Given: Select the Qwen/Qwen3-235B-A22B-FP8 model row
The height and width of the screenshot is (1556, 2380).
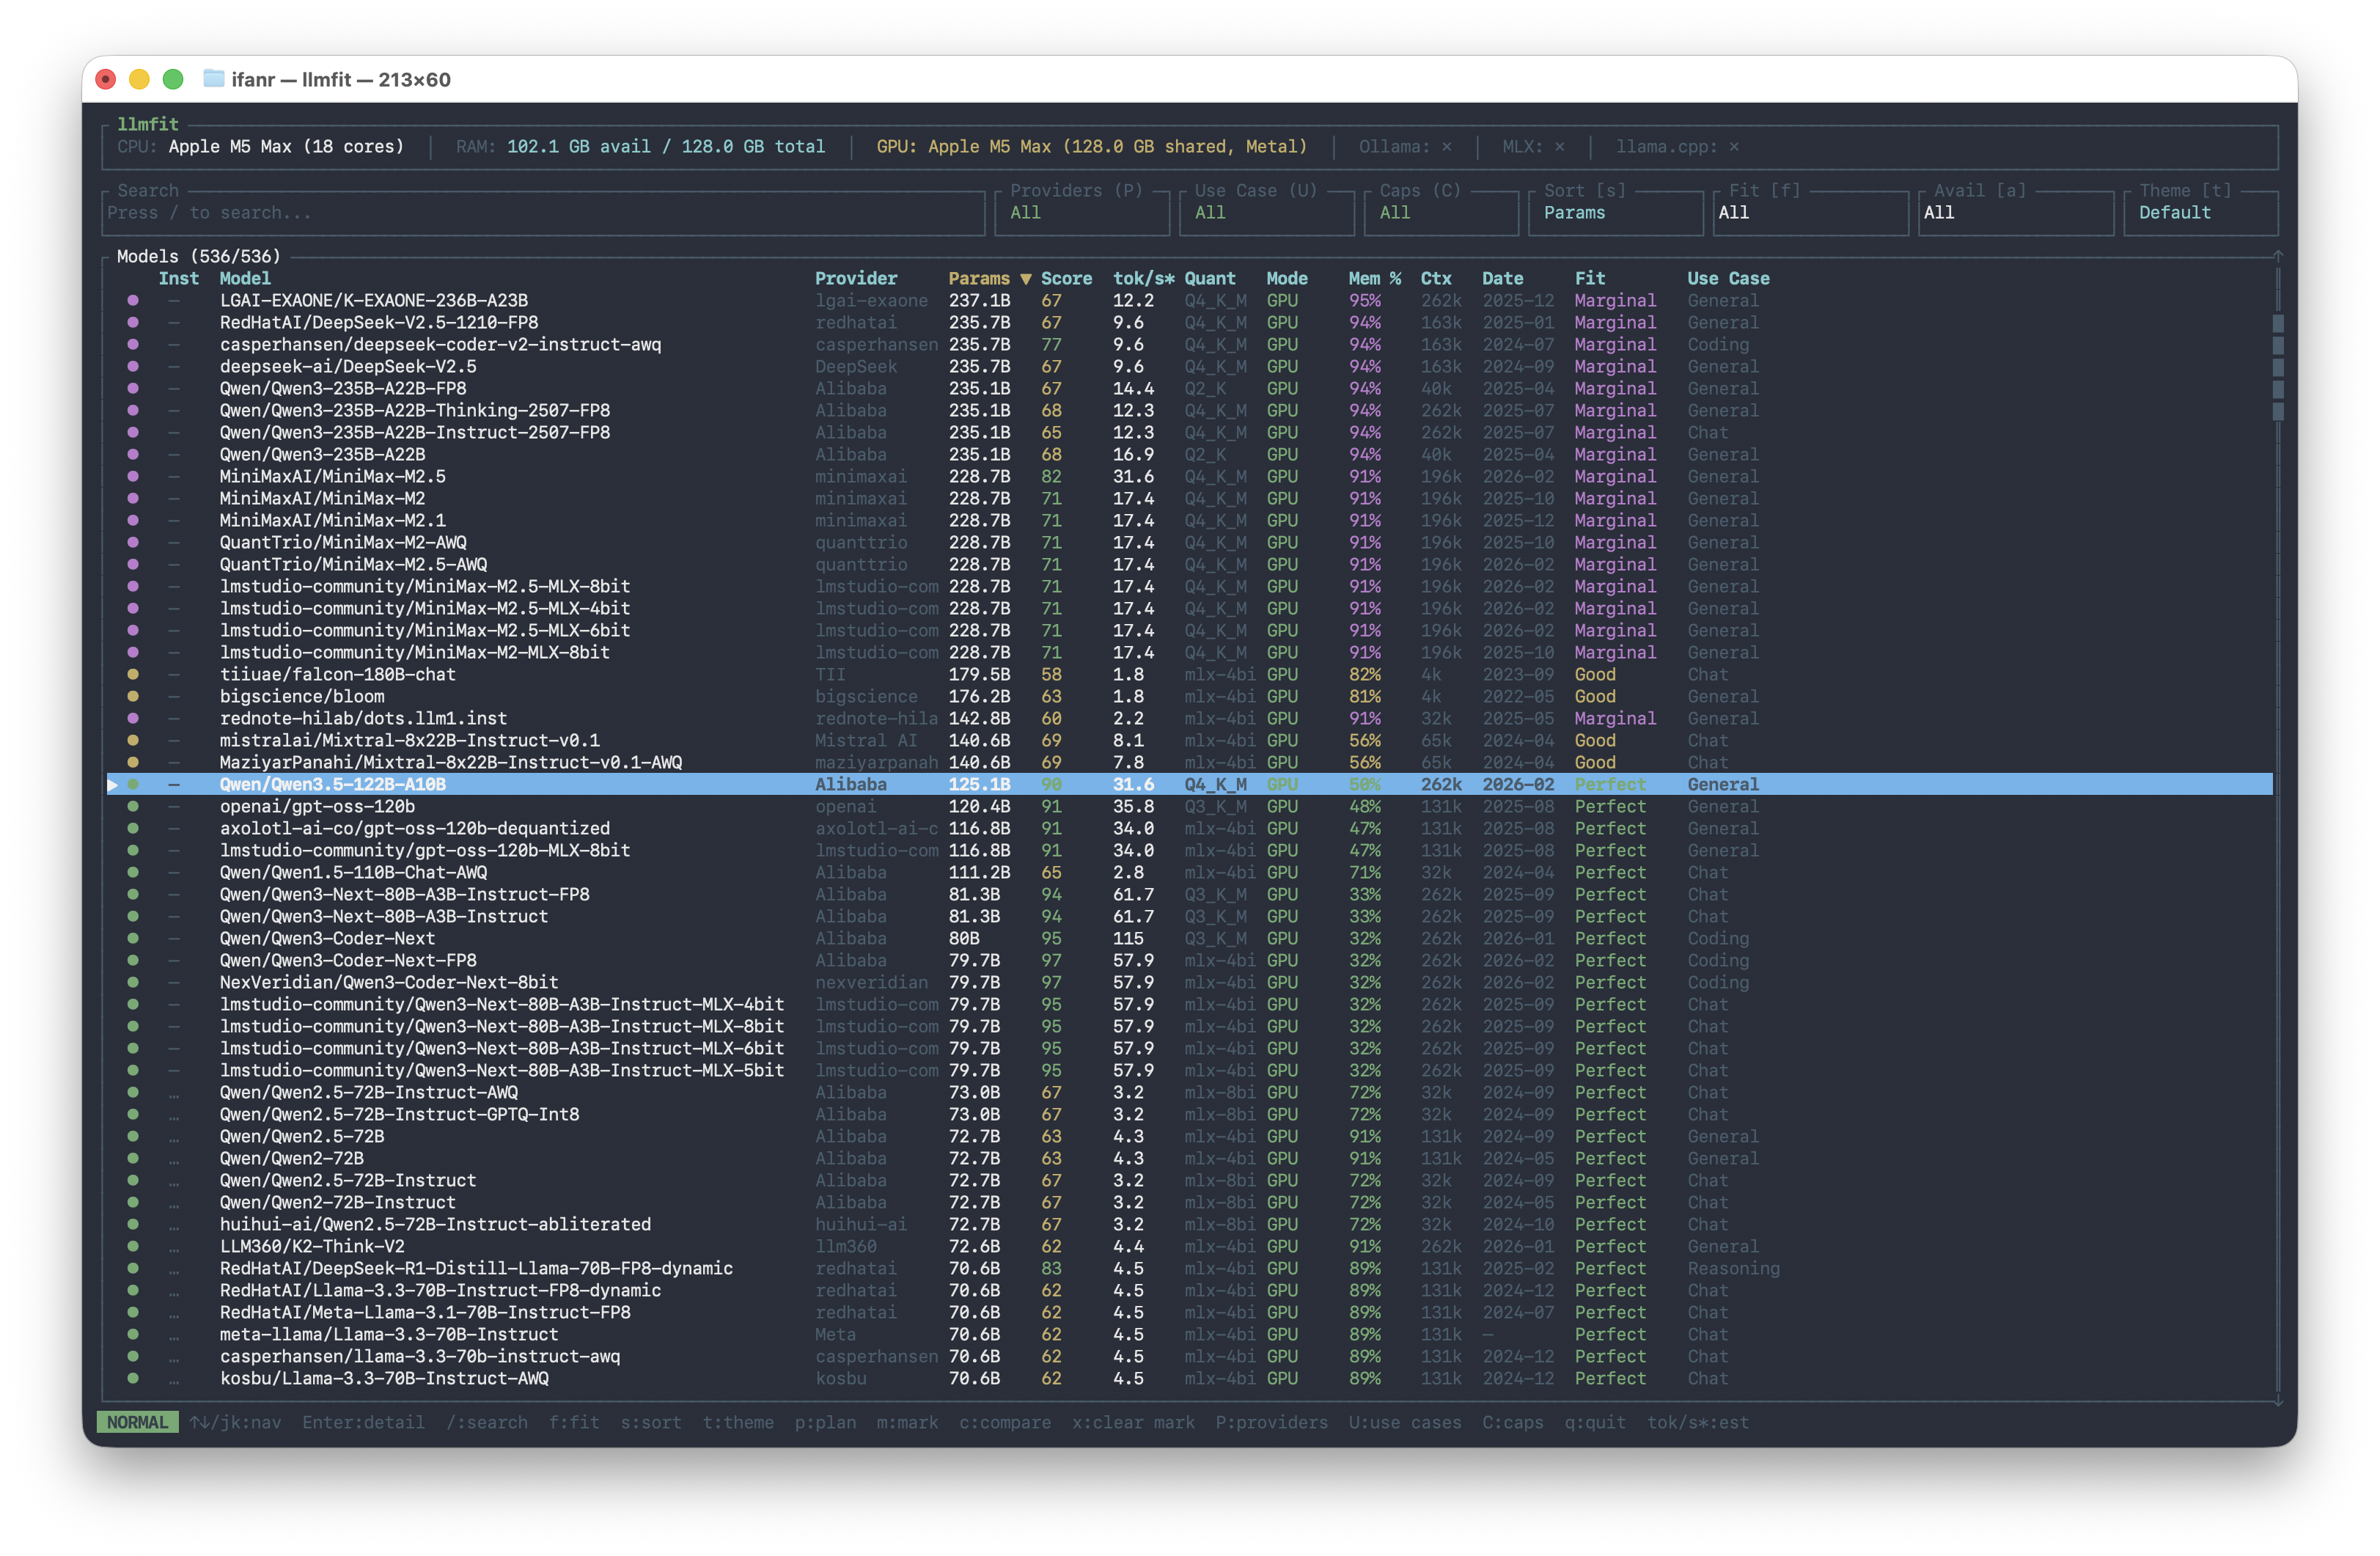Looking at the screenshot, I should pos(343,388).
